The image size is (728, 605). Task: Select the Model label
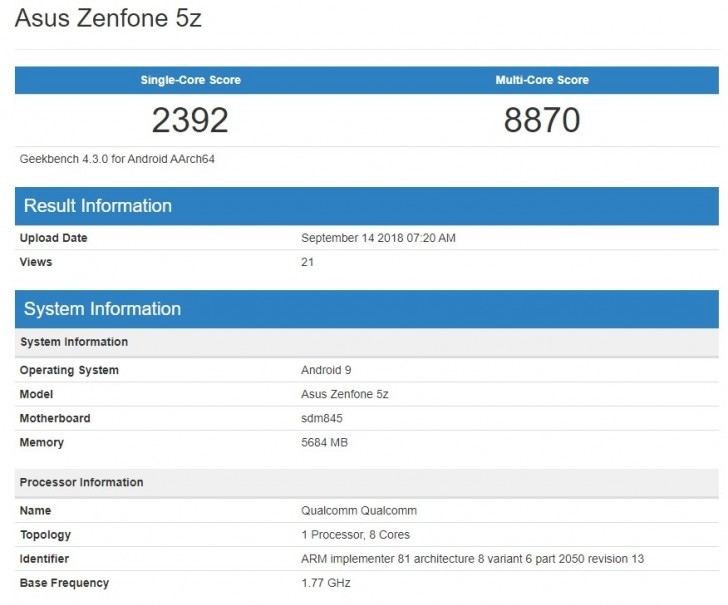[36, 394]
